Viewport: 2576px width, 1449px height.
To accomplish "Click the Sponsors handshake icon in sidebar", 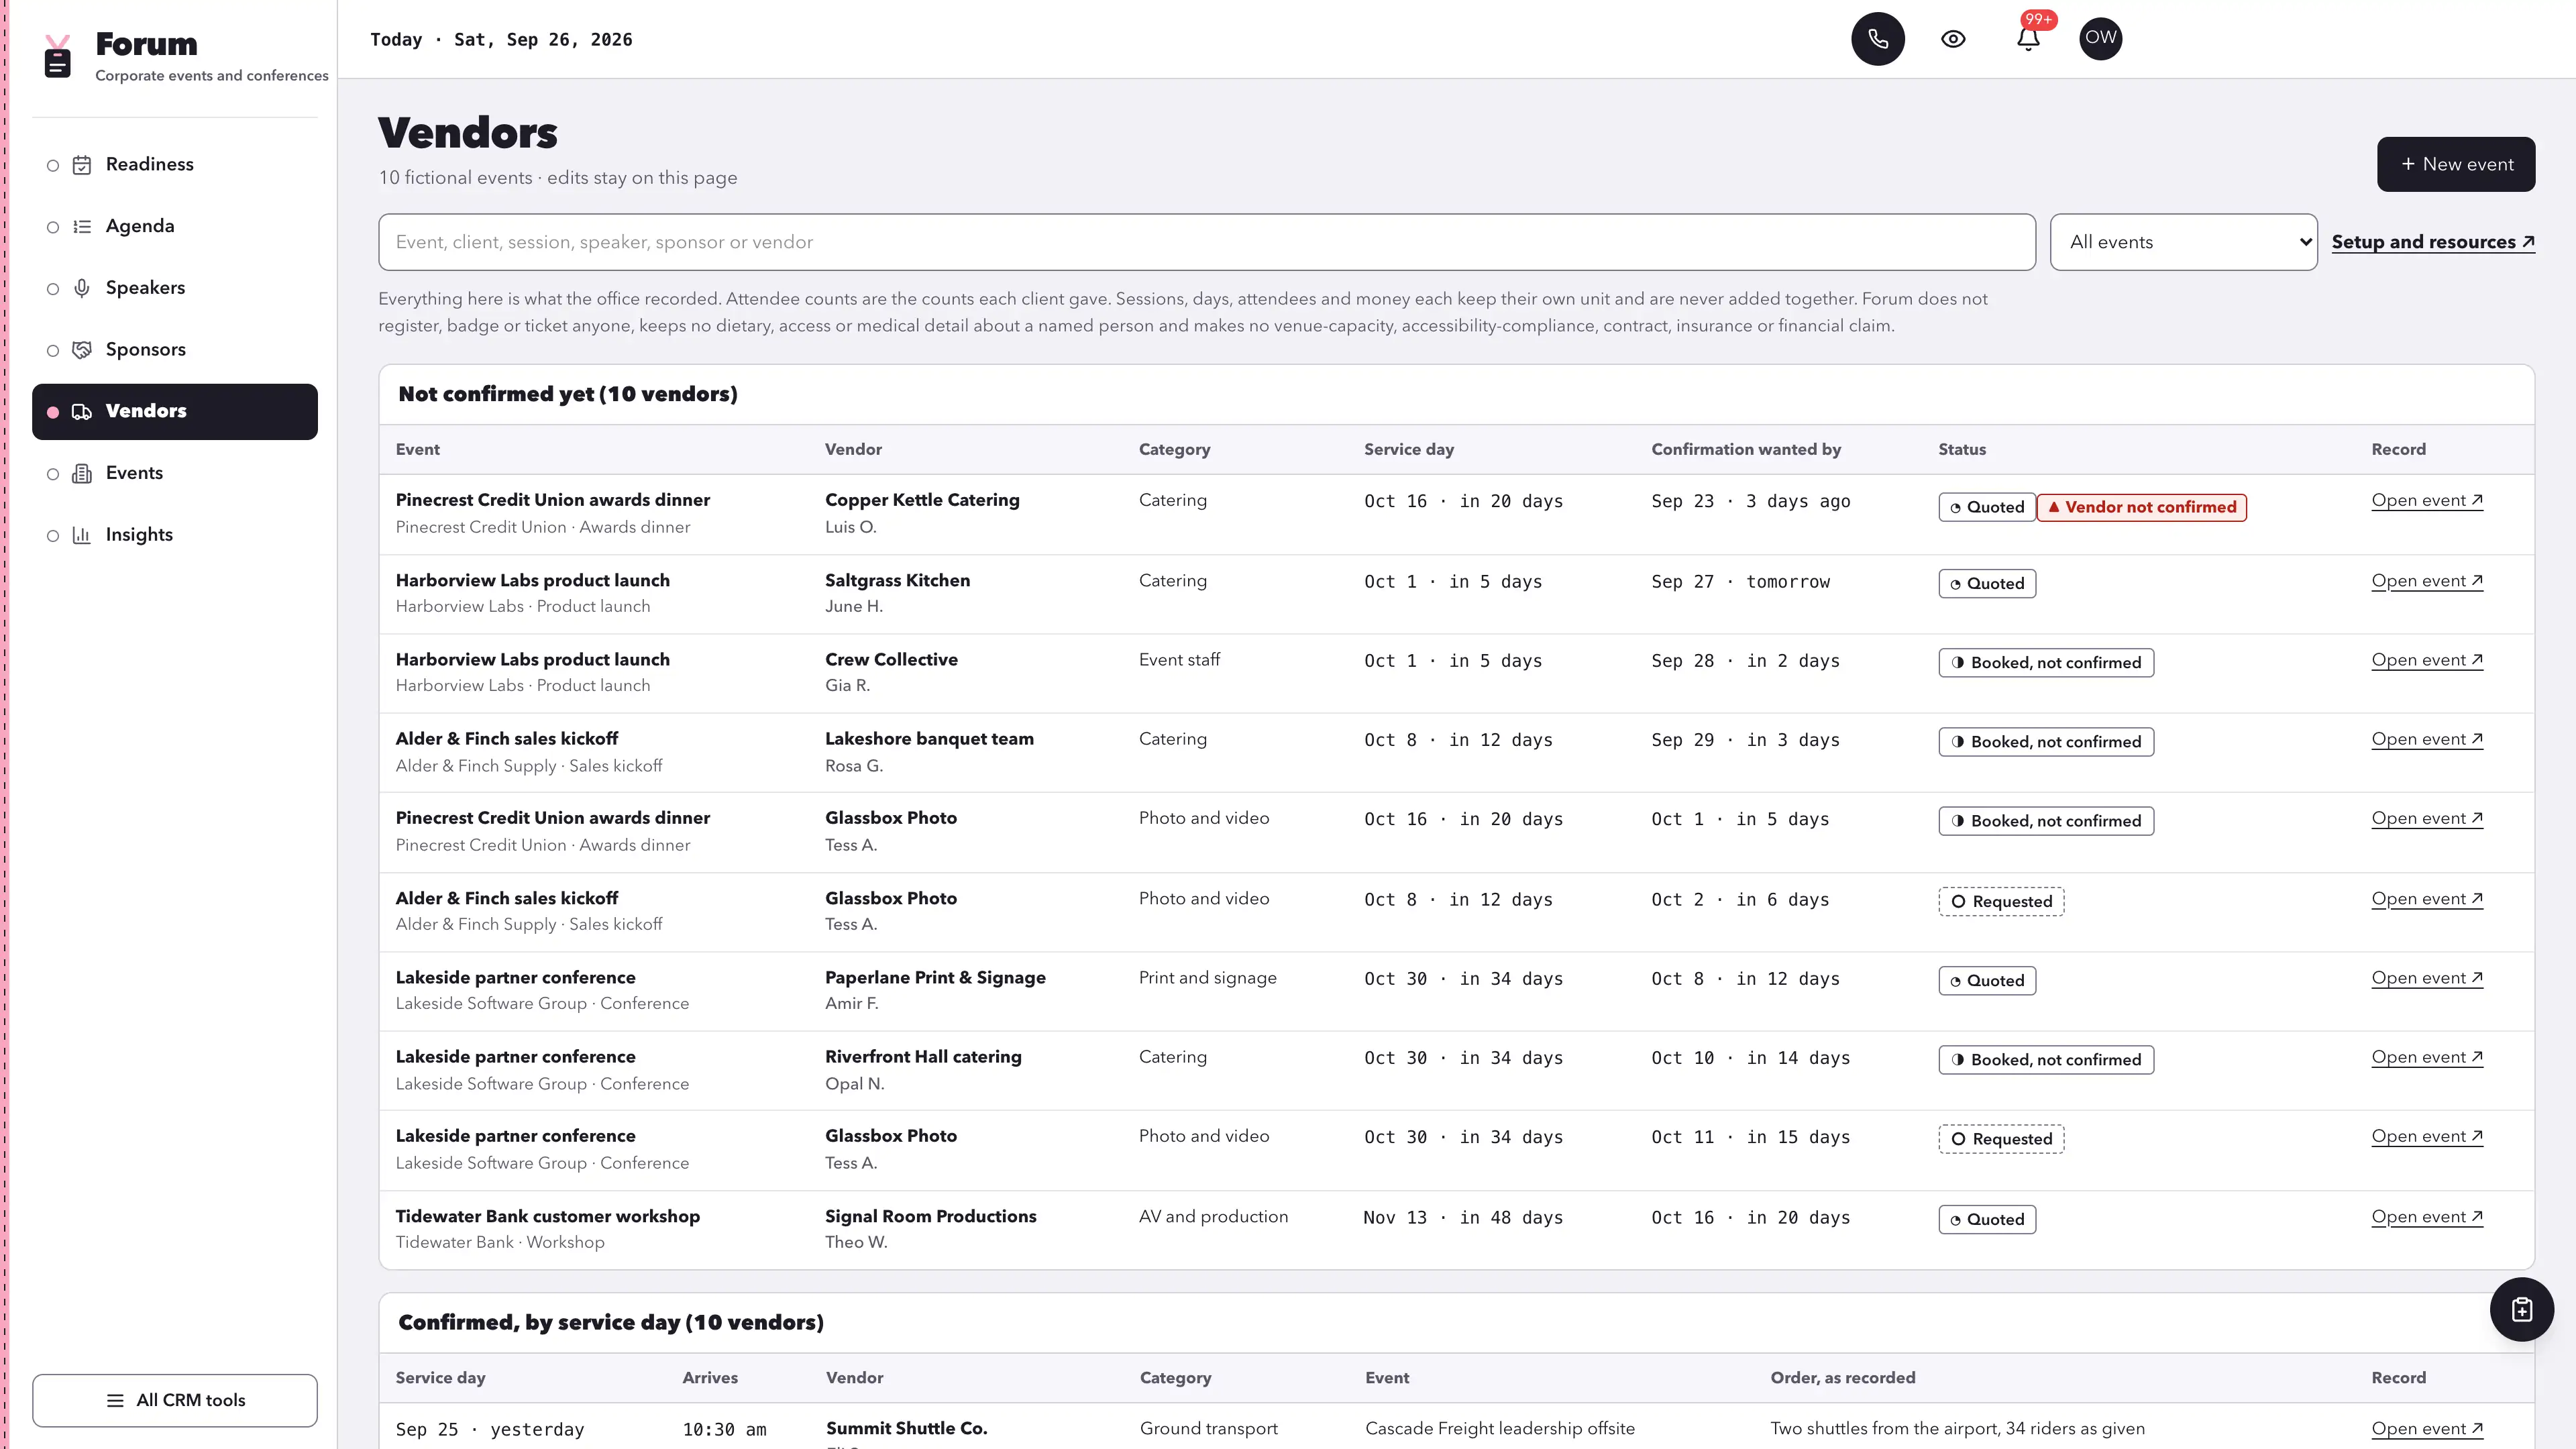I will [x=82, y=350].
